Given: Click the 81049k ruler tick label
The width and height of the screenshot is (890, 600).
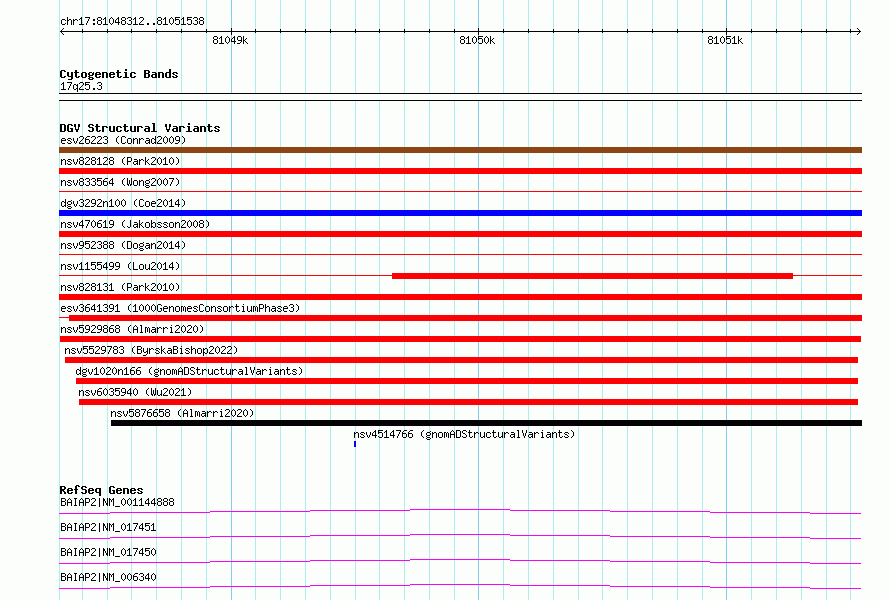Looking at the screenshot, I should click(x=230, y=40).
